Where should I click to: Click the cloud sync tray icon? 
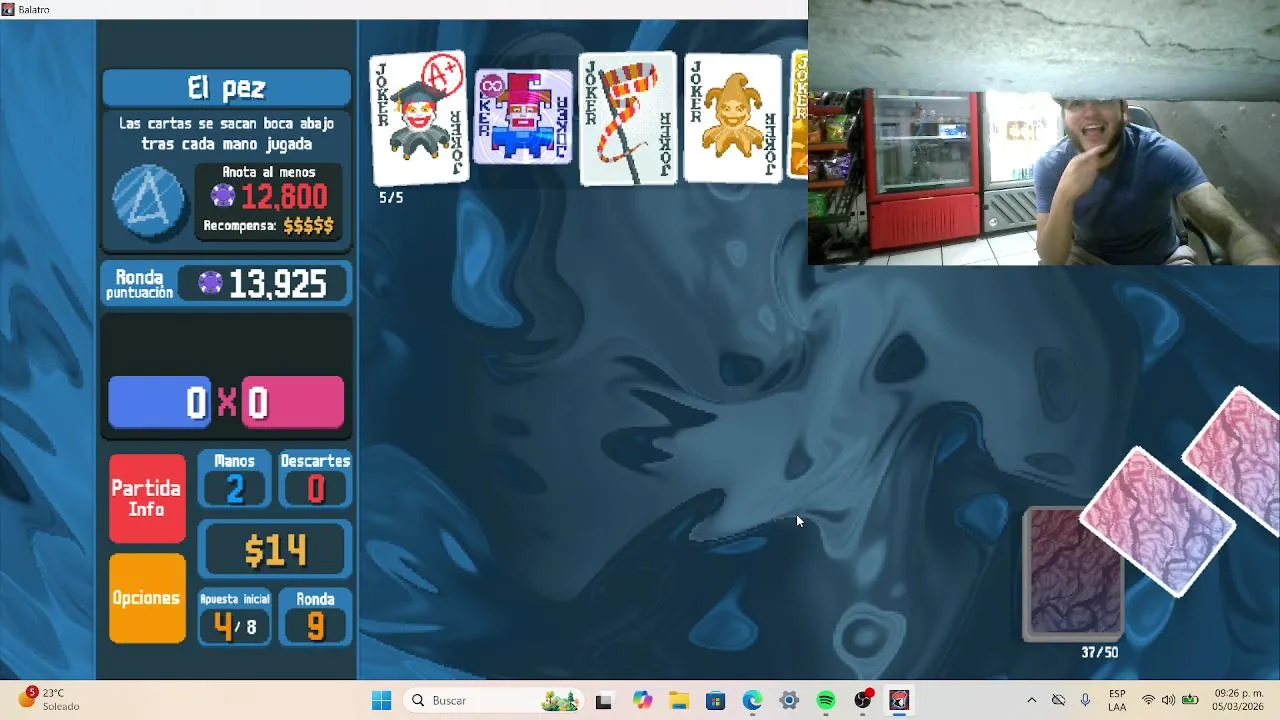[x=1058, y=701]
